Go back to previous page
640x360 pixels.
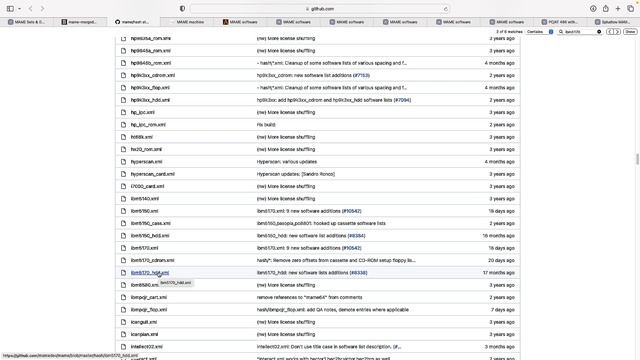click(x=31, y=9)
